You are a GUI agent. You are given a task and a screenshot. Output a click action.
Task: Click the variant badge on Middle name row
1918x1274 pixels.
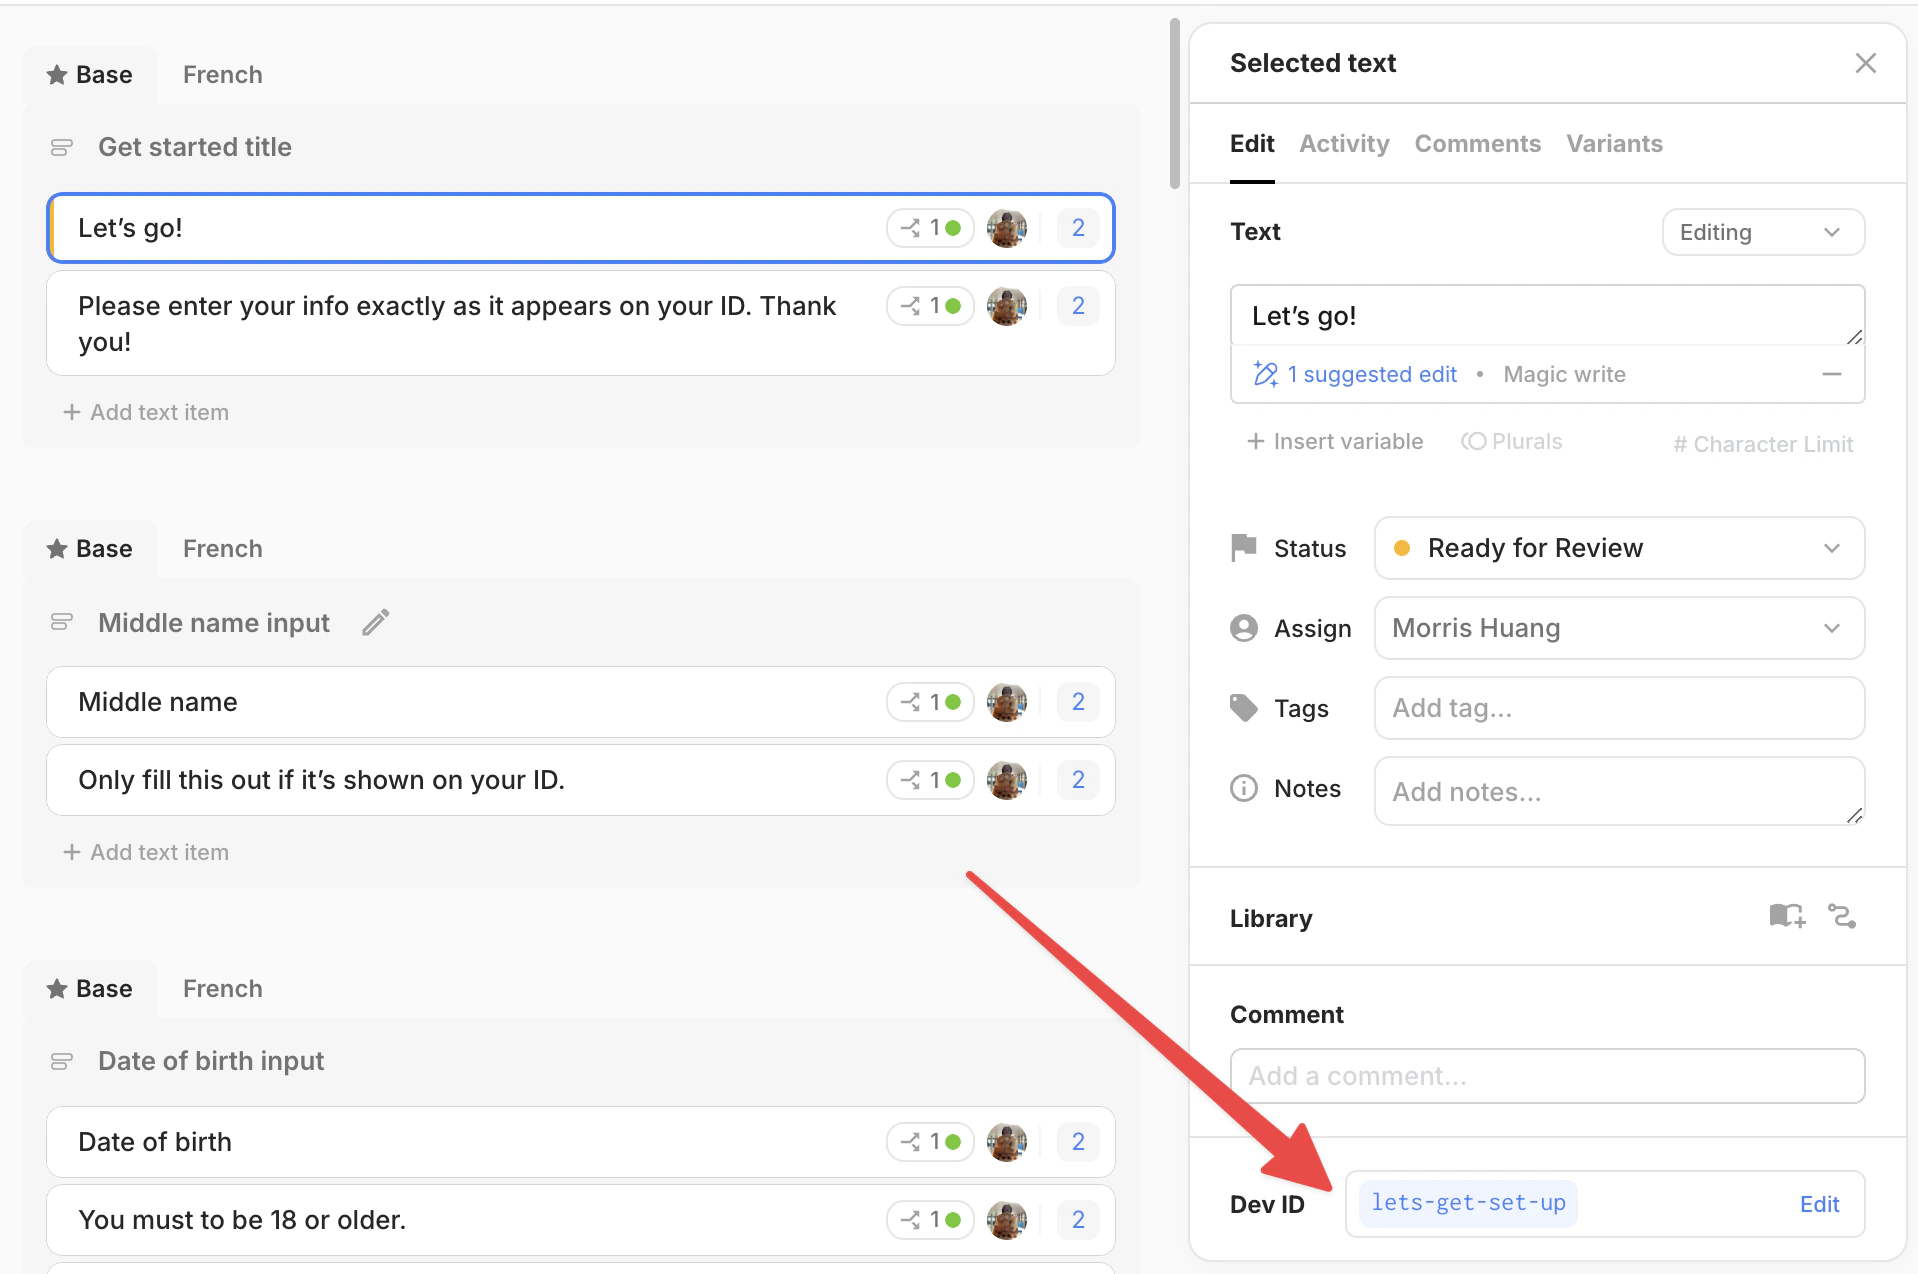click(x=930, y=702)
